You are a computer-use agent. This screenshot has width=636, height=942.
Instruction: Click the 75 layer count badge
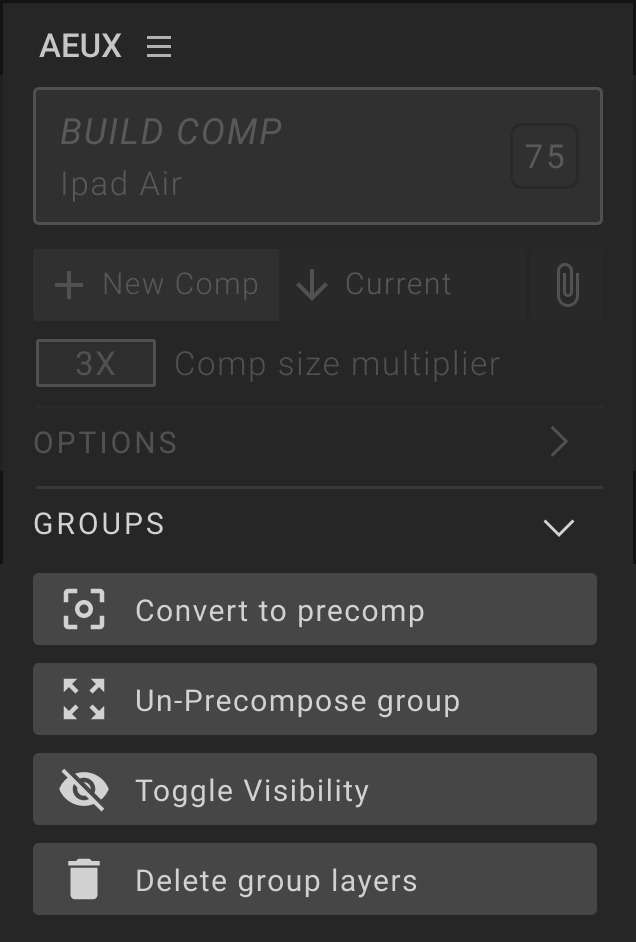(545, 156)
